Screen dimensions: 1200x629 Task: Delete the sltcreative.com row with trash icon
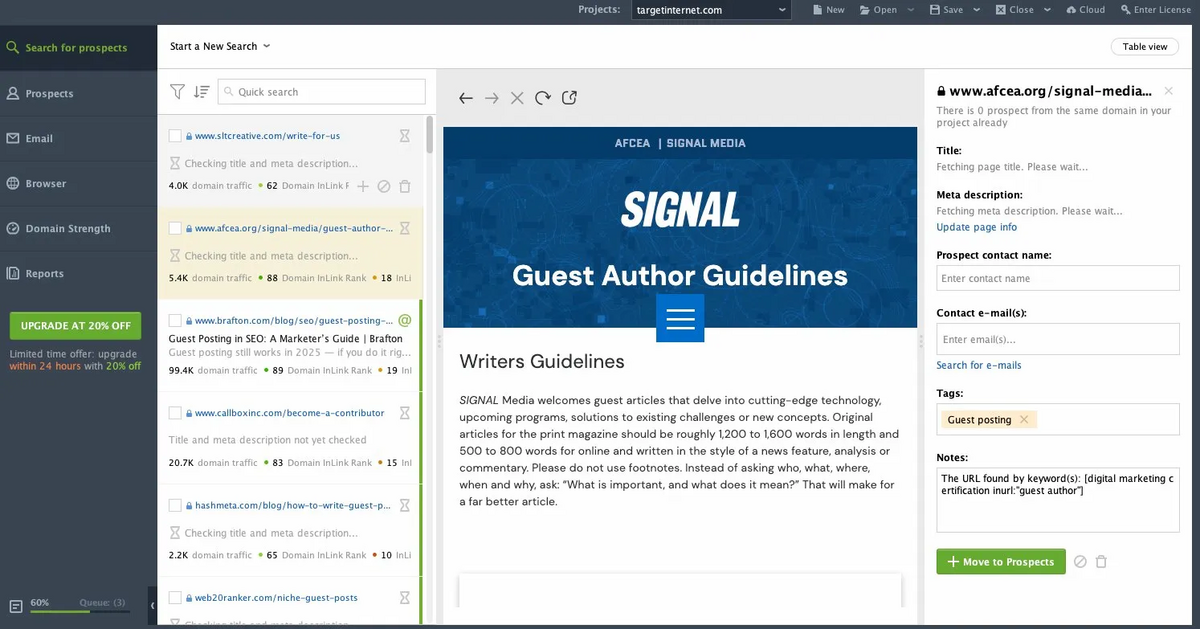tap(405, 186)
